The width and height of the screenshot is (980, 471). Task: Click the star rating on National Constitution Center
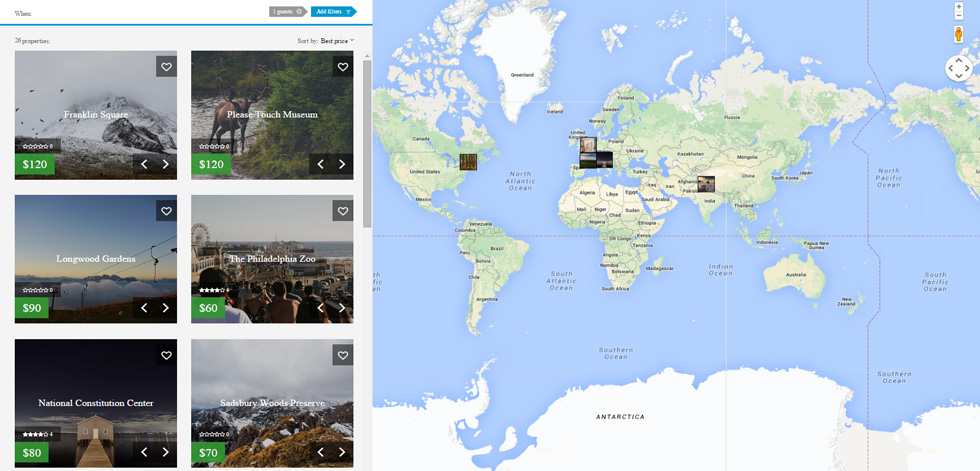pyautogui.click(x=38, y=434)
